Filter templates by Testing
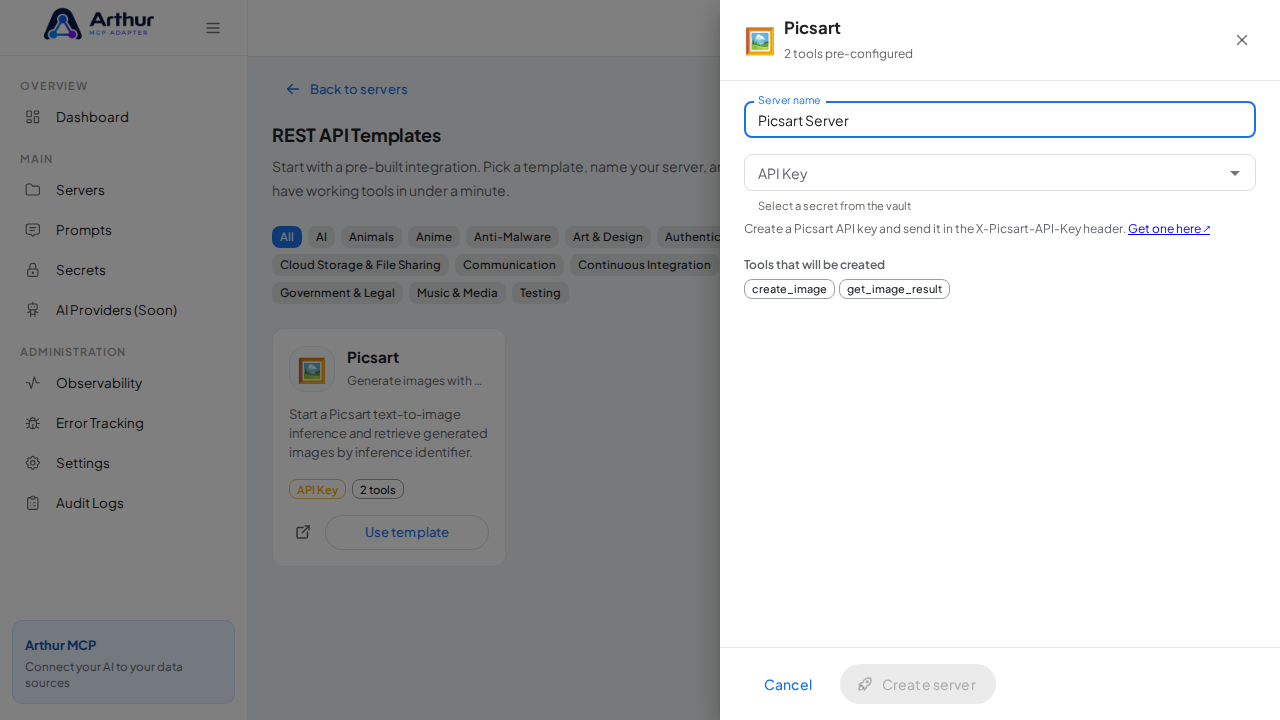The height and width of the screenshot is (720, 1280). point(540,293)
